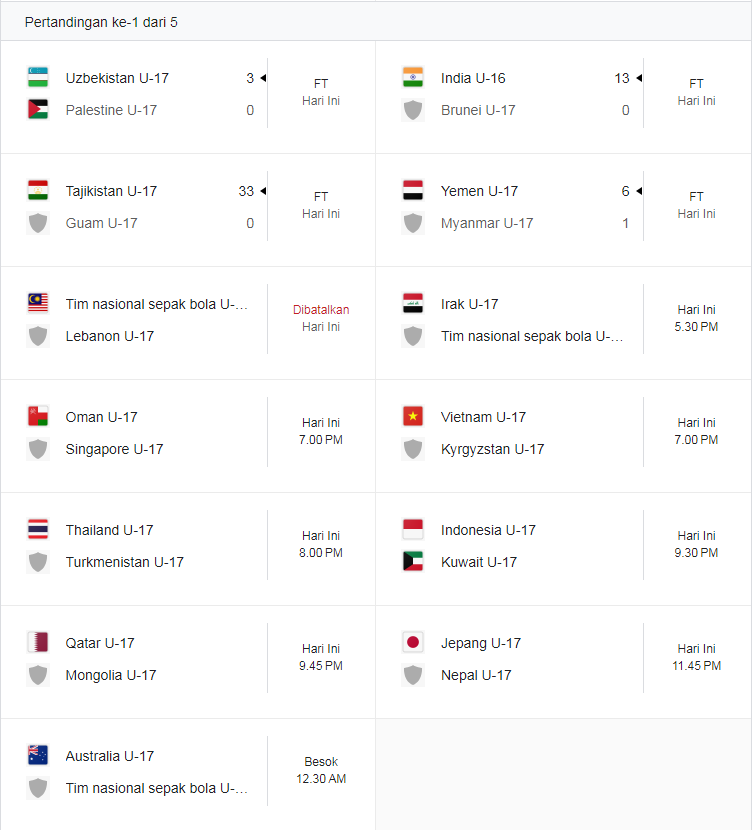Click the Australia flag icon

(38, 755)
